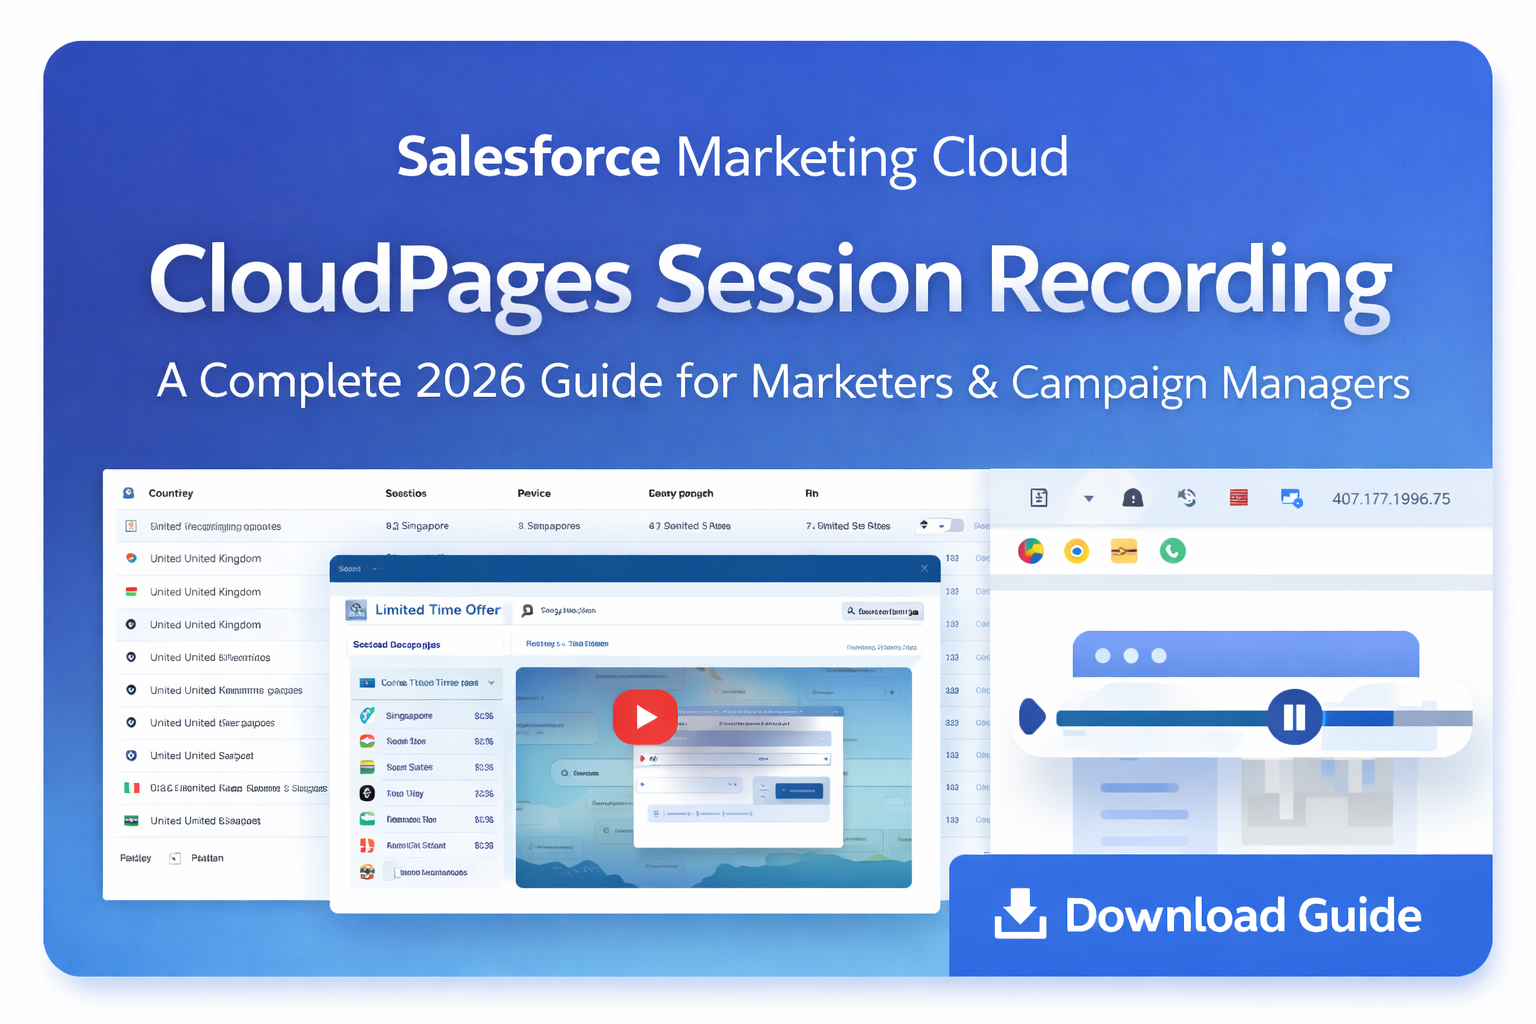Click the dark bell notification icon
The image size is (1536, 1024).
[1133, 498]
